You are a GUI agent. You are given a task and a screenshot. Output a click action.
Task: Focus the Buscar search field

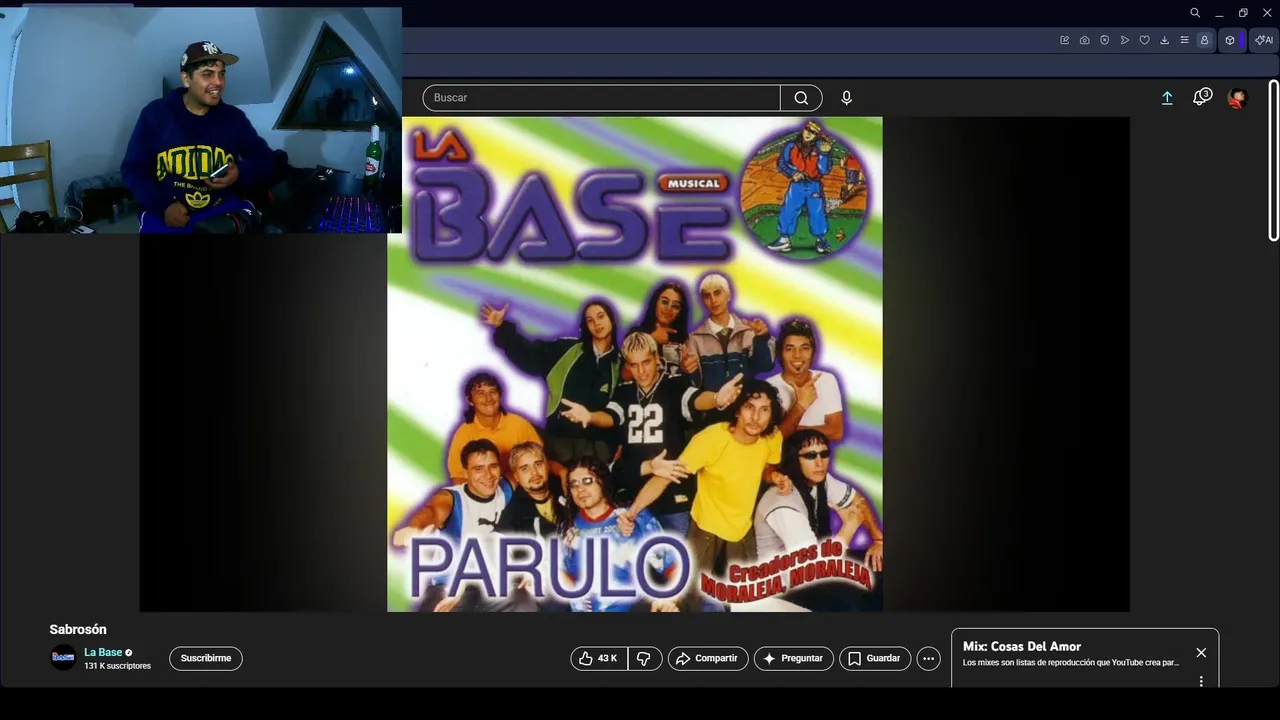(x=601, y=98)
